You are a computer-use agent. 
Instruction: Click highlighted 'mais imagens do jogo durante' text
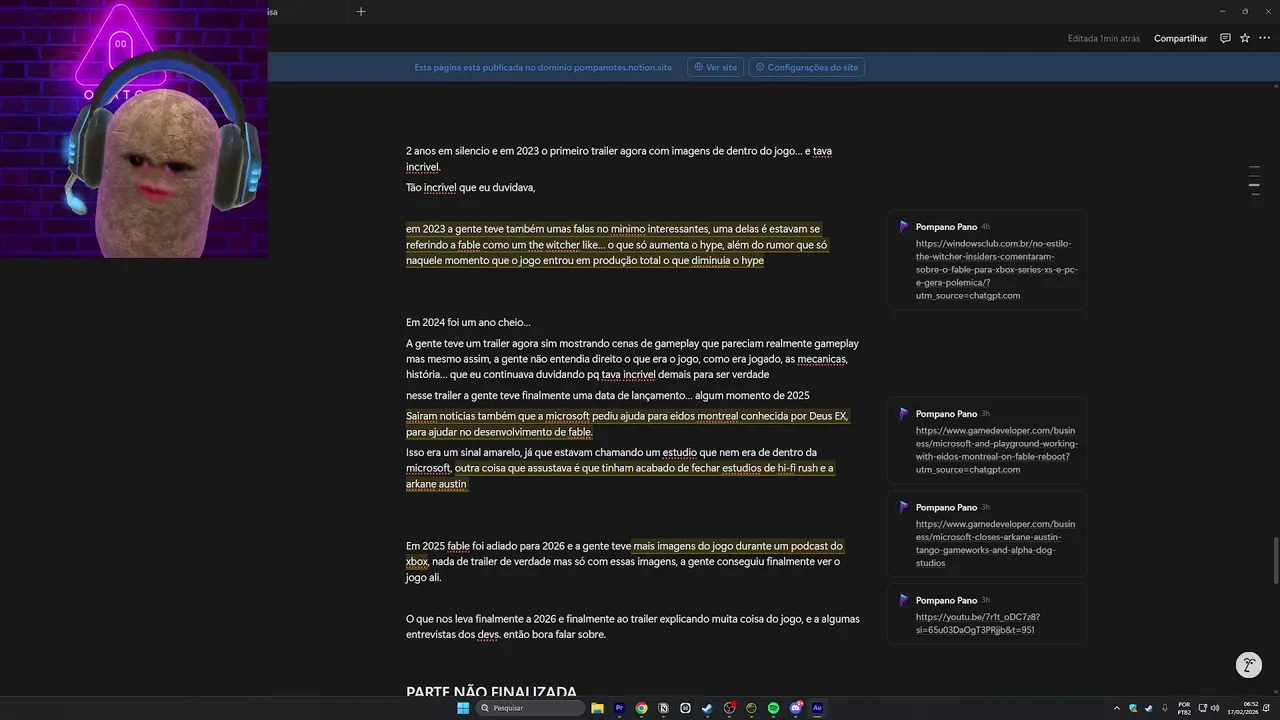(738, 546)
